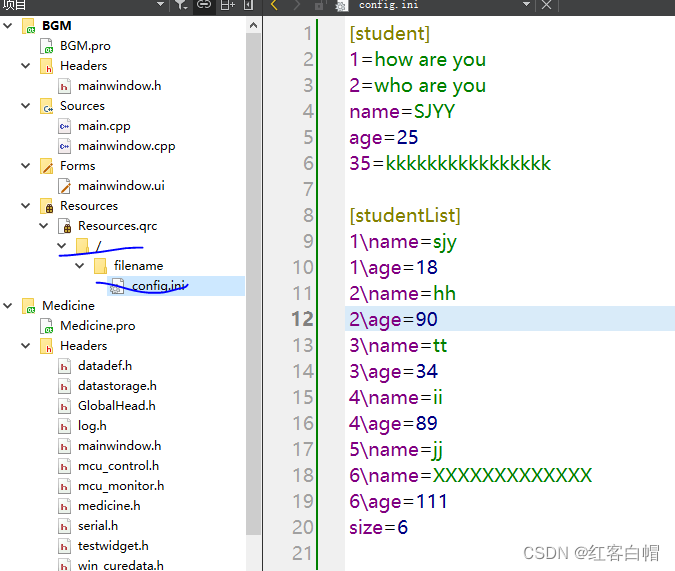Click the mainwindow.ui form file icon

(x=65, y=186)
